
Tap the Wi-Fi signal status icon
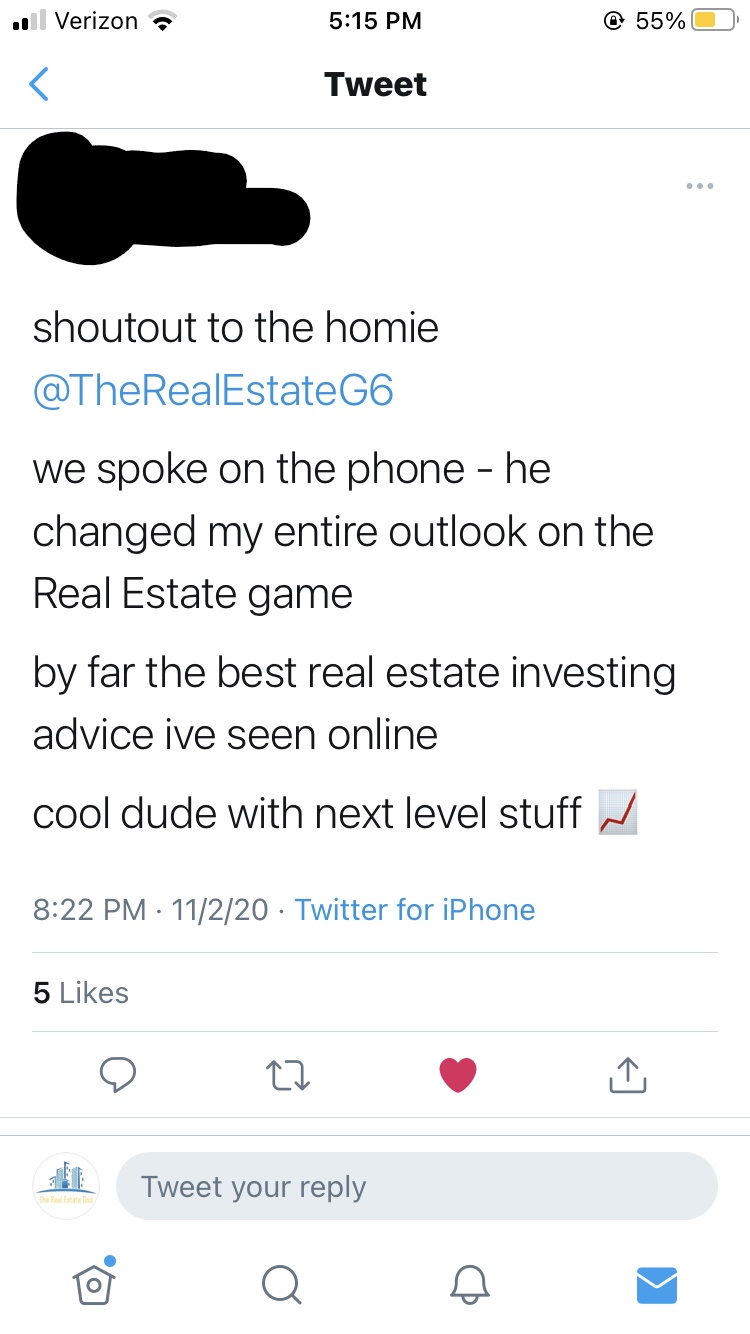(160, 21)
